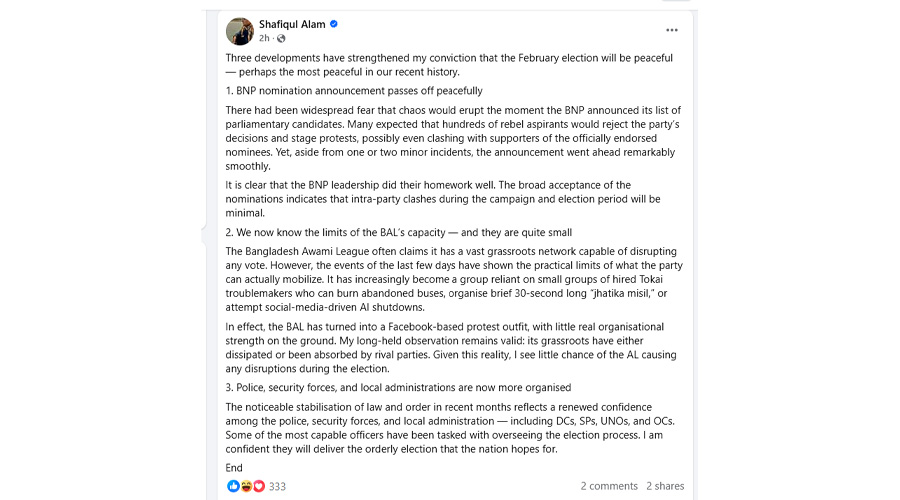Open Shafiqul Alam's profile picture
Viewport: 900px width, 500px height.
[x=240, y=31]
